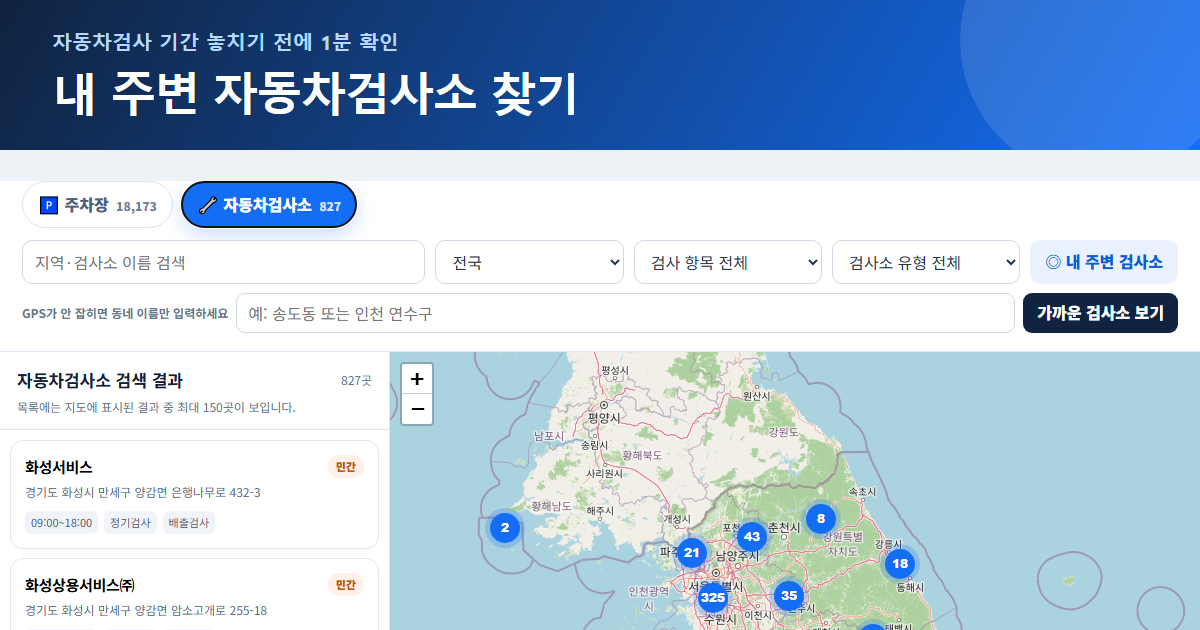
Task: Click the 배출검사 tag on 화성서비스
Action: pos(189,522)
